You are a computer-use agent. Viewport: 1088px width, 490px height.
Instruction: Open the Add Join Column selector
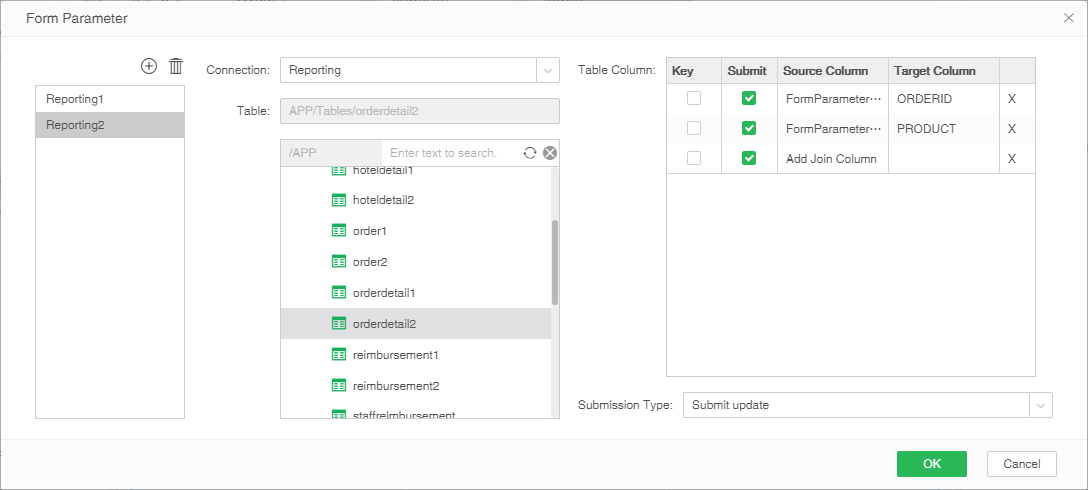click(831, 159)
